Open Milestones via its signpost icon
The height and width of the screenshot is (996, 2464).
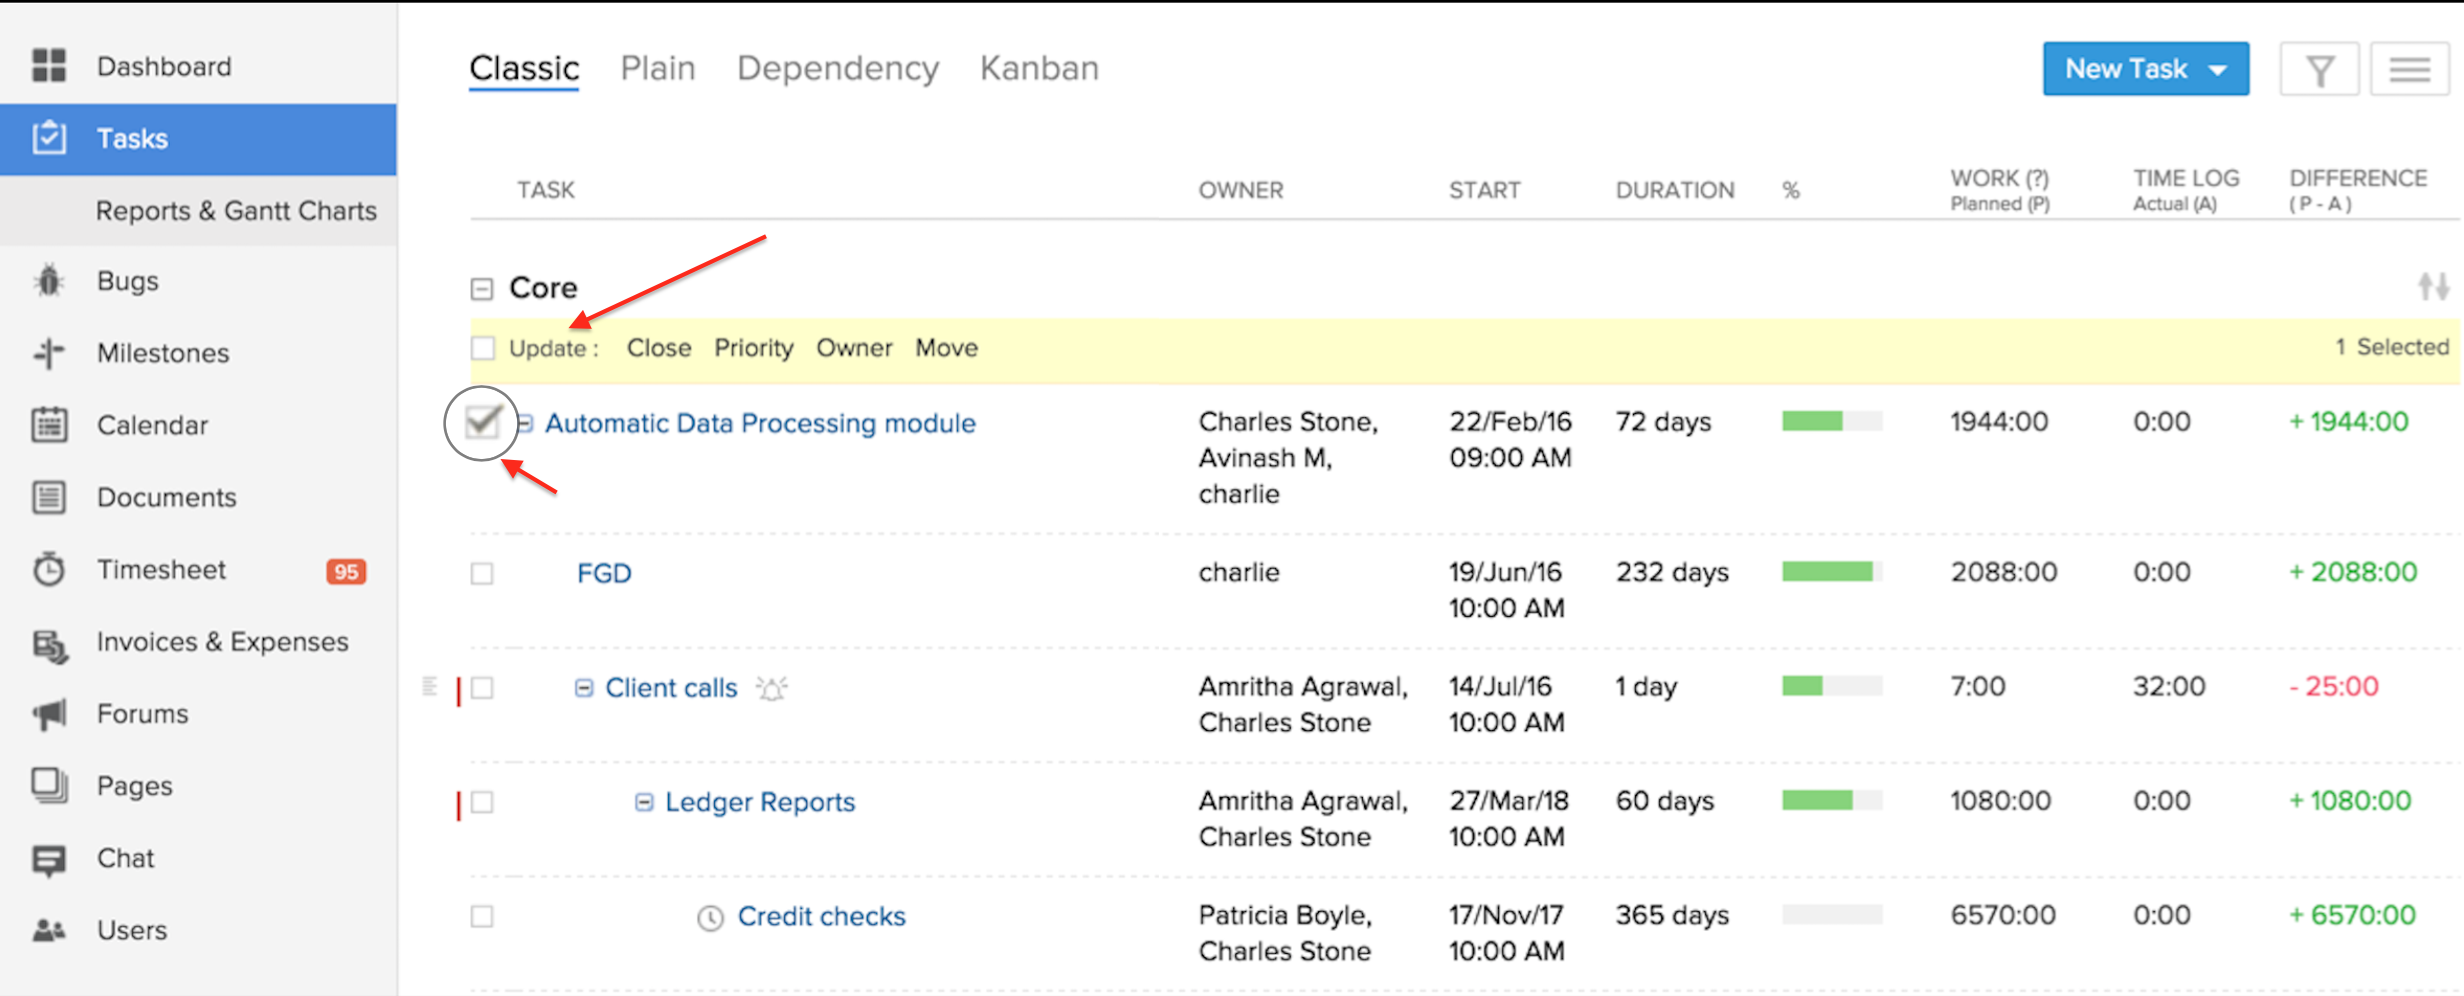click(x=48, y=353)
